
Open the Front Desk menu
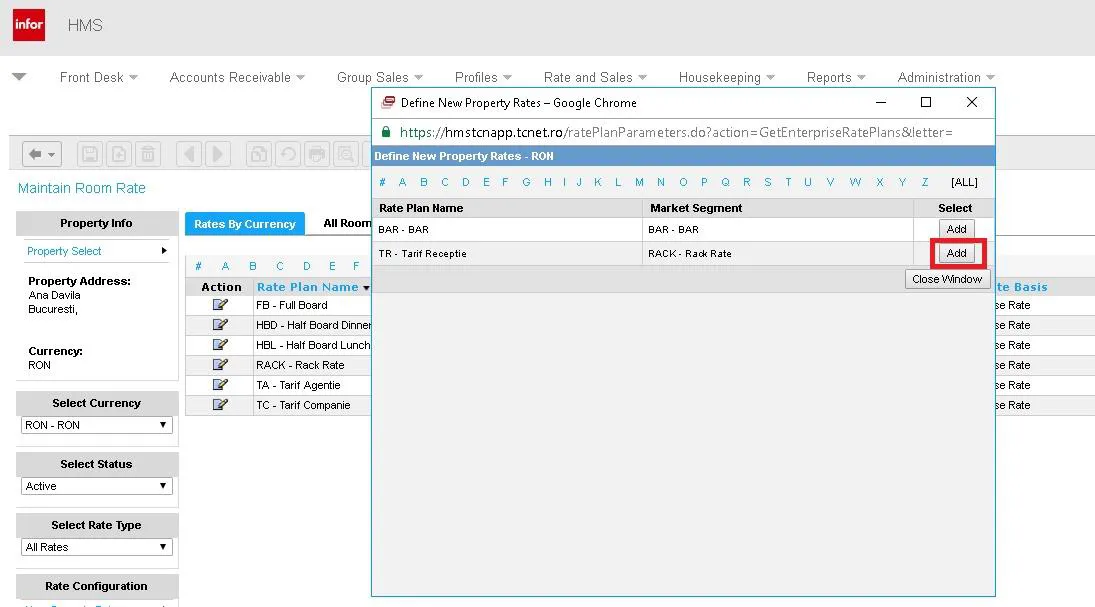click(x=98, y=78)
